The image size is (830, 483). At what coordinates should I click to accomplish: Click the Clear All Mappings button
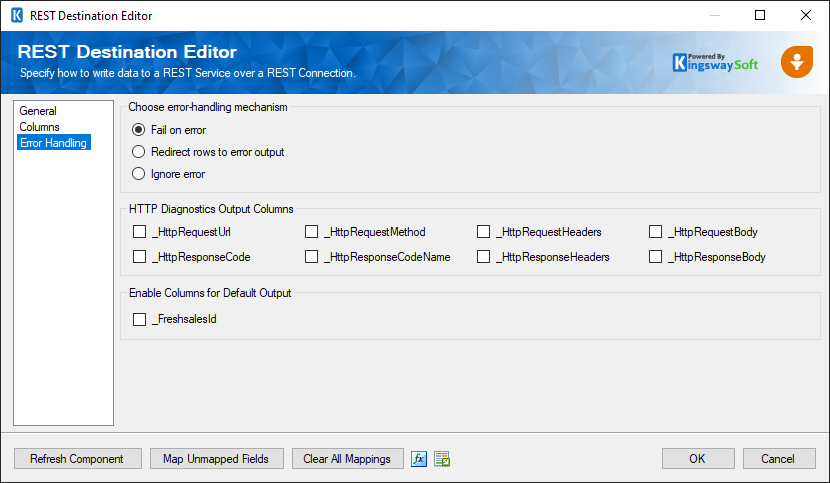[x=347, y=459]
